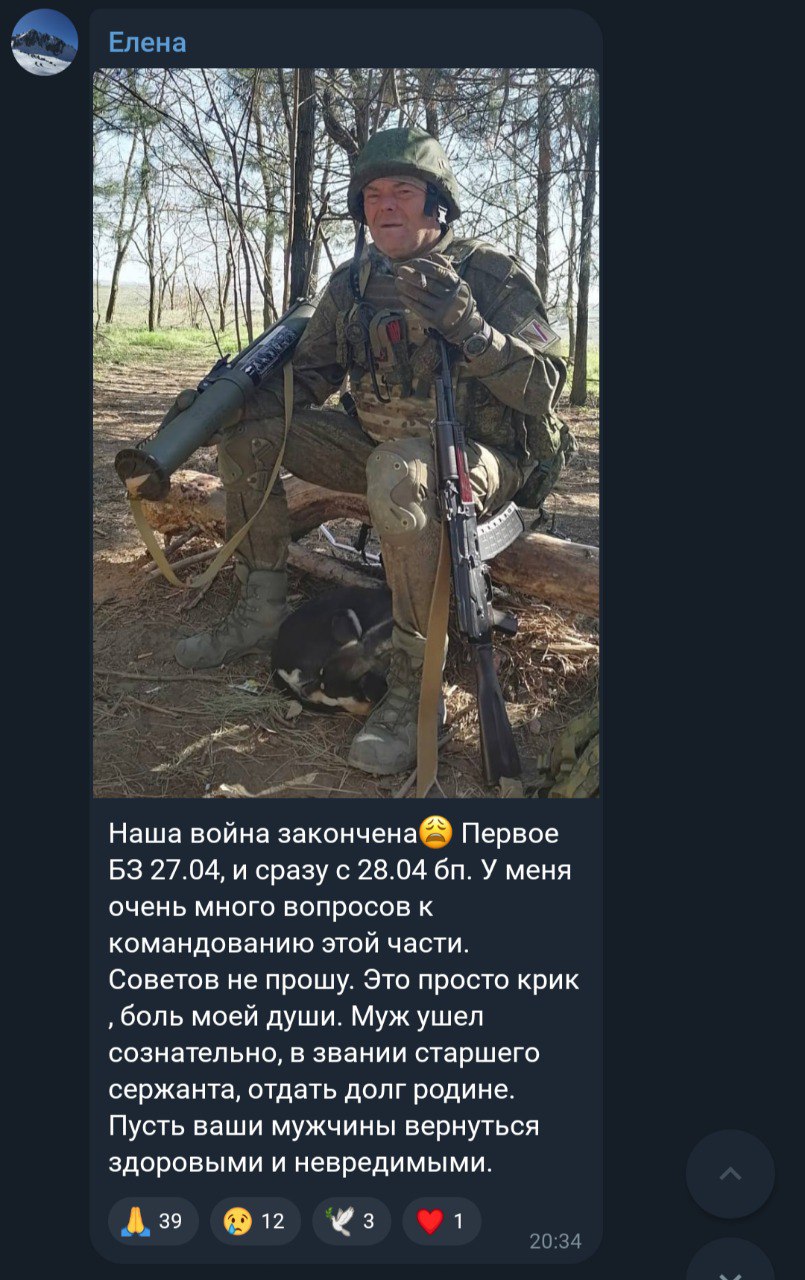This screenshot has height=1280, width=805.
Task: Click the line 'Советов не прошу'
Action: (228, 980)
